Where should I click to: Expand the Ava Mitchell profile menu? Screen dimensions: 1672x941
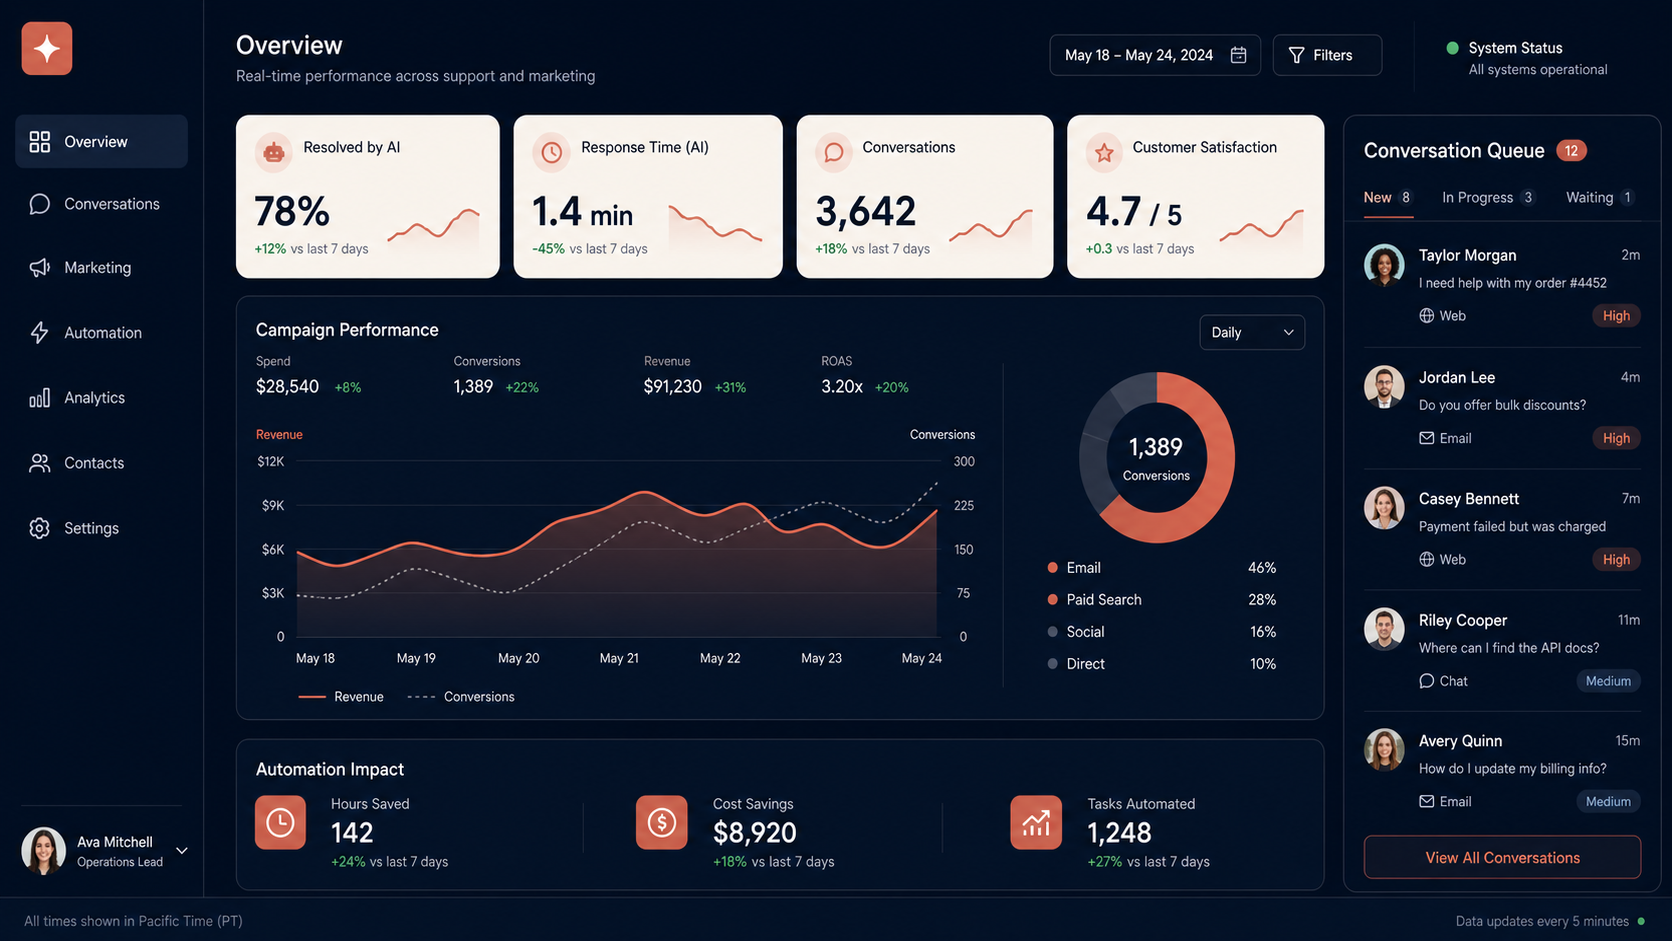(x=182, y=851)
